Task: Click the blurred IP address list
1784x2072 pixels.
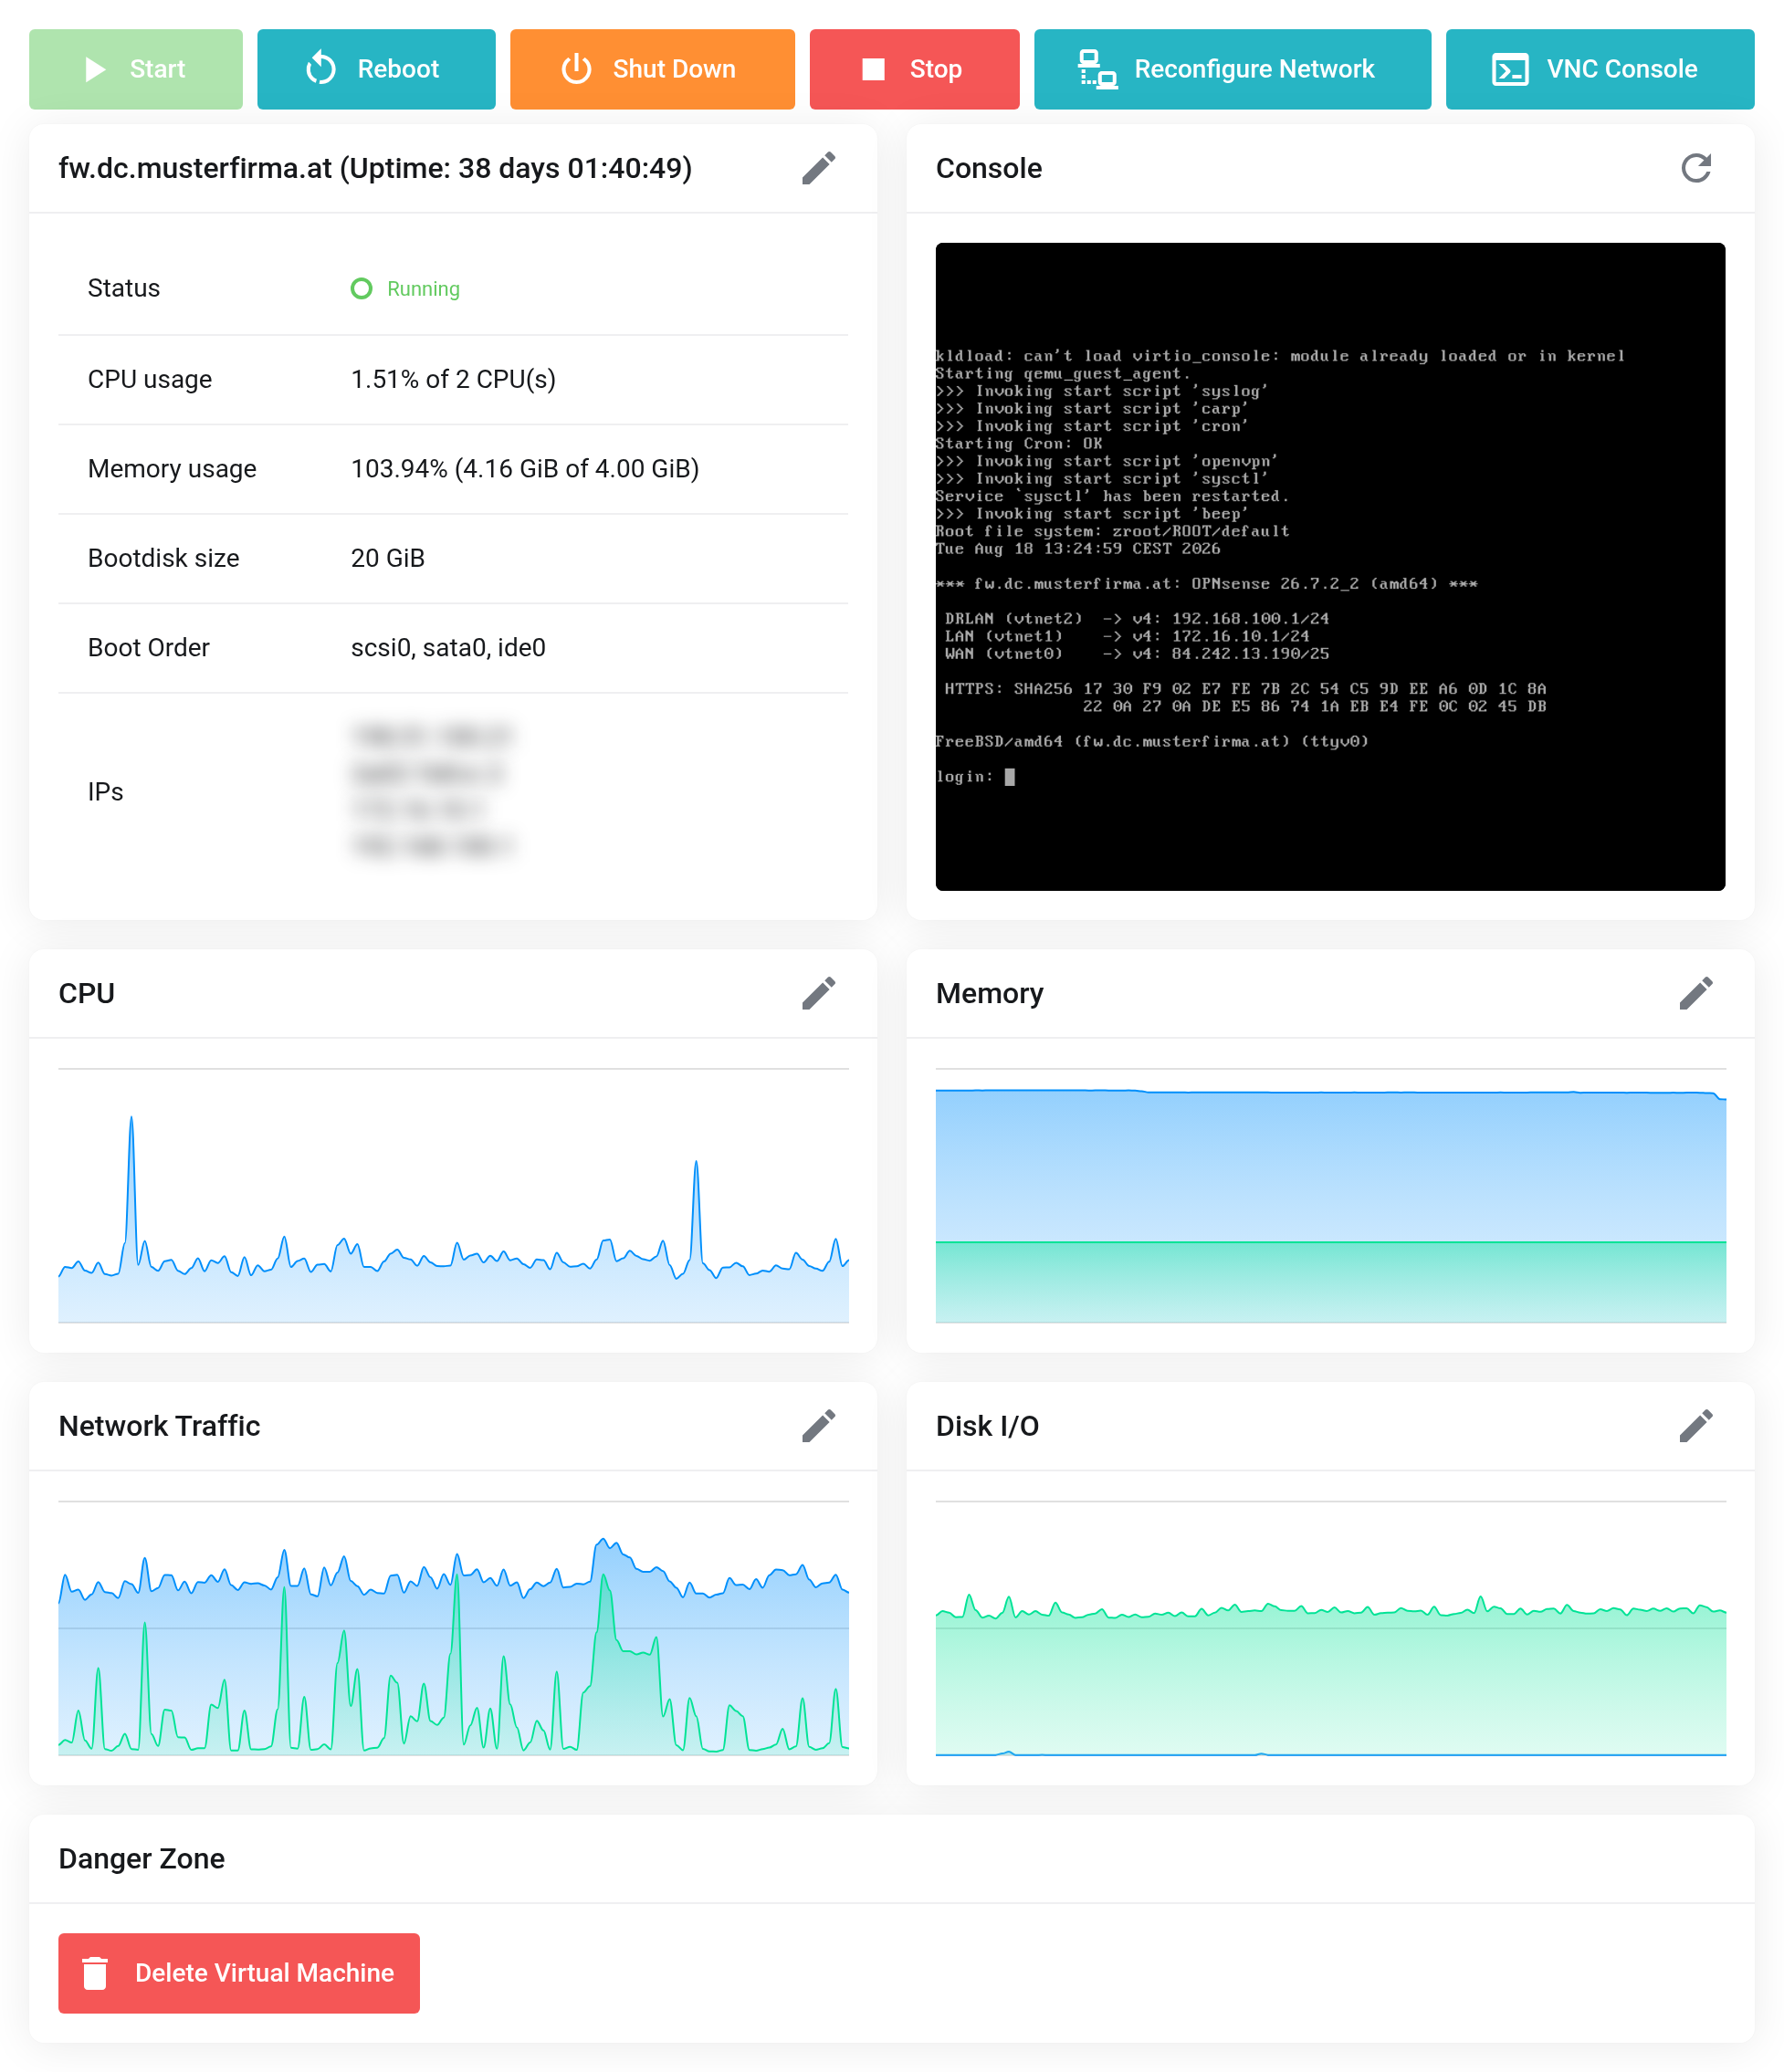Action: click(x=432, y=791)
